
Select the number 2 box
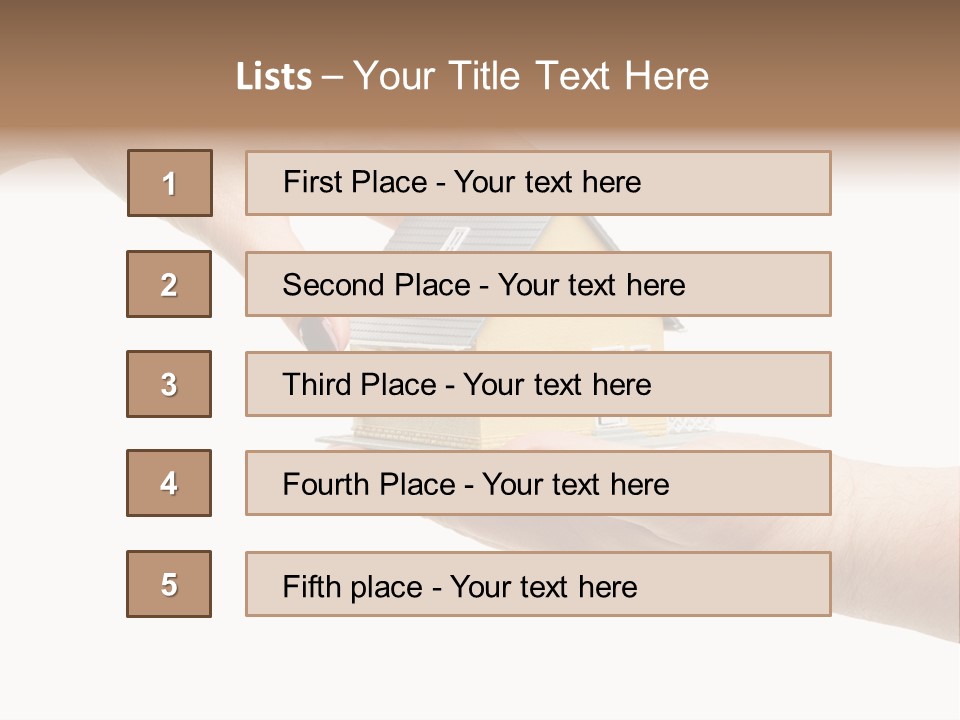tap(169, 284)
